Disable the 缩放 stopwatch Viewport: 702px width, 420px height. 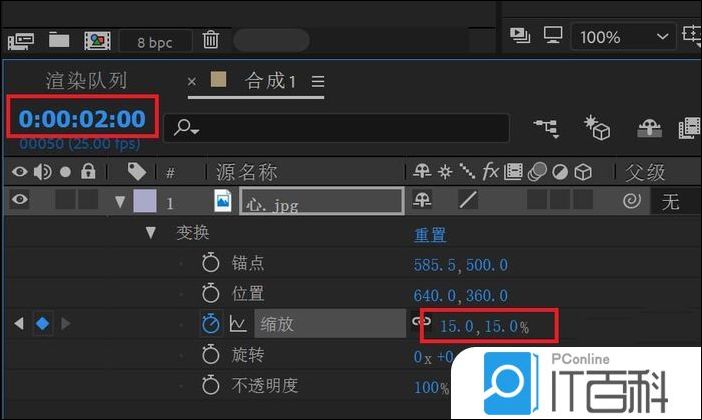click(210, 323)
